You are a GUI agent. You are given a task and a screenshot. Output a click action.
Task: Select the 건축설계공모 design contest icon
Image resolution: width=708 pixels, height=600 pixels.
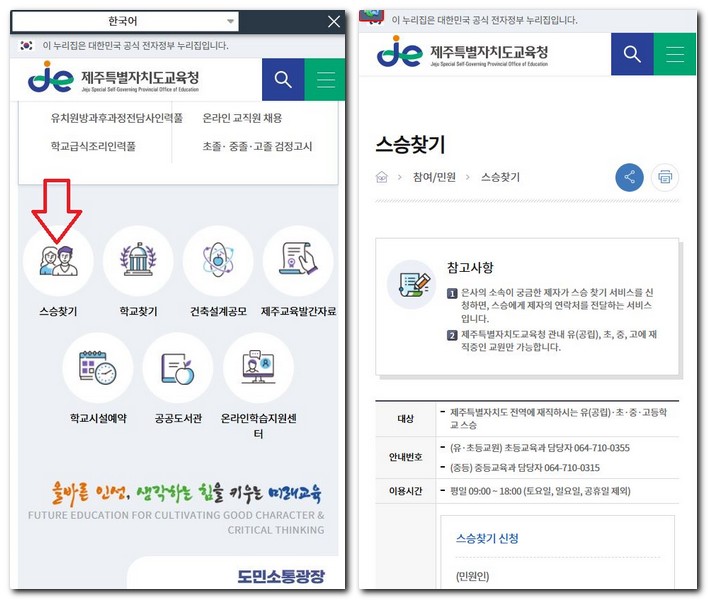pyautogui.click(x=218, y=261)
